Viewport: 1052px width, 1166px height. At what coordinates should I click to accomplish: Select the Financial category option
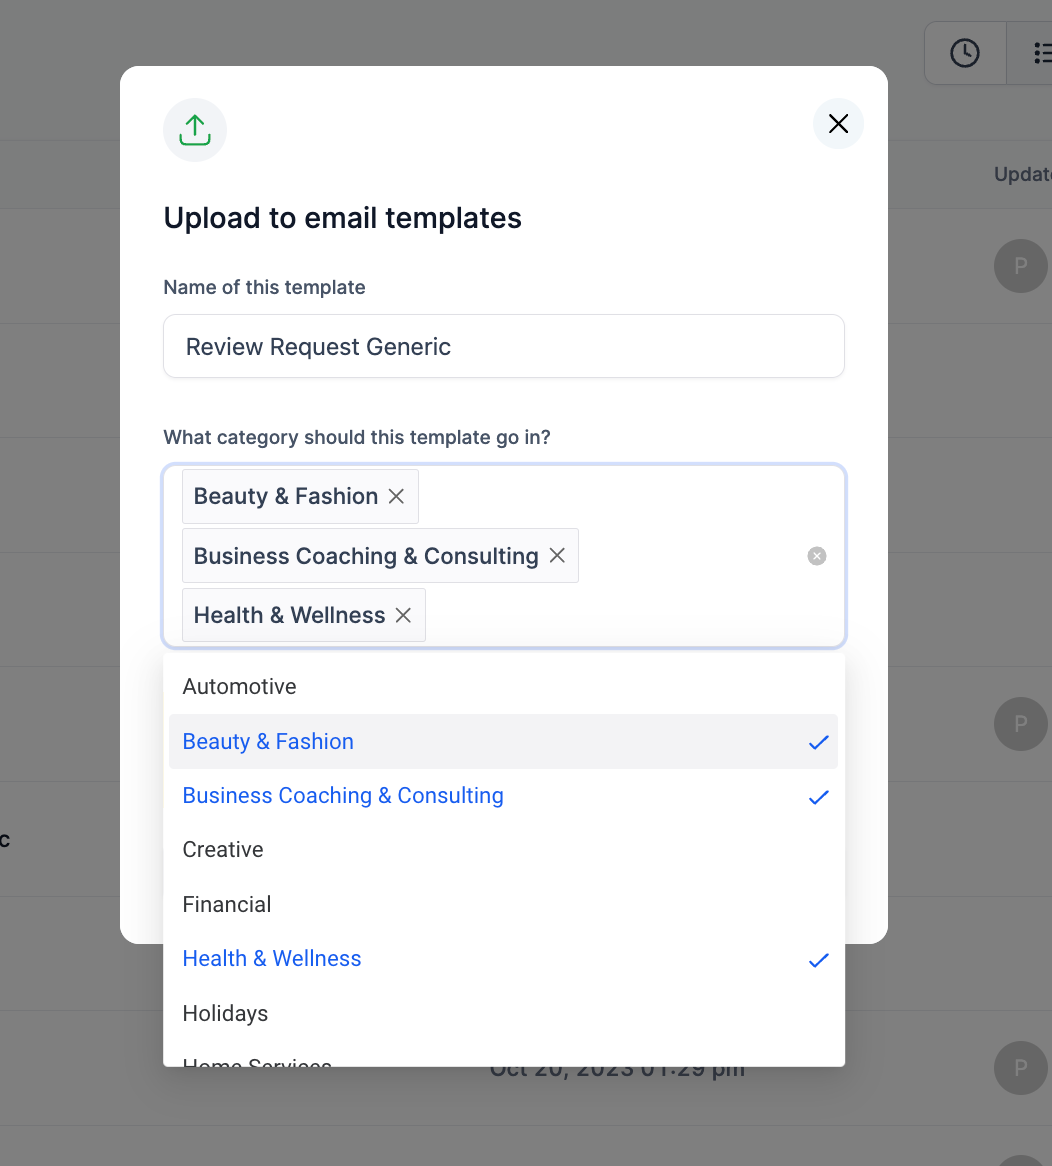(x=503, y=904)
